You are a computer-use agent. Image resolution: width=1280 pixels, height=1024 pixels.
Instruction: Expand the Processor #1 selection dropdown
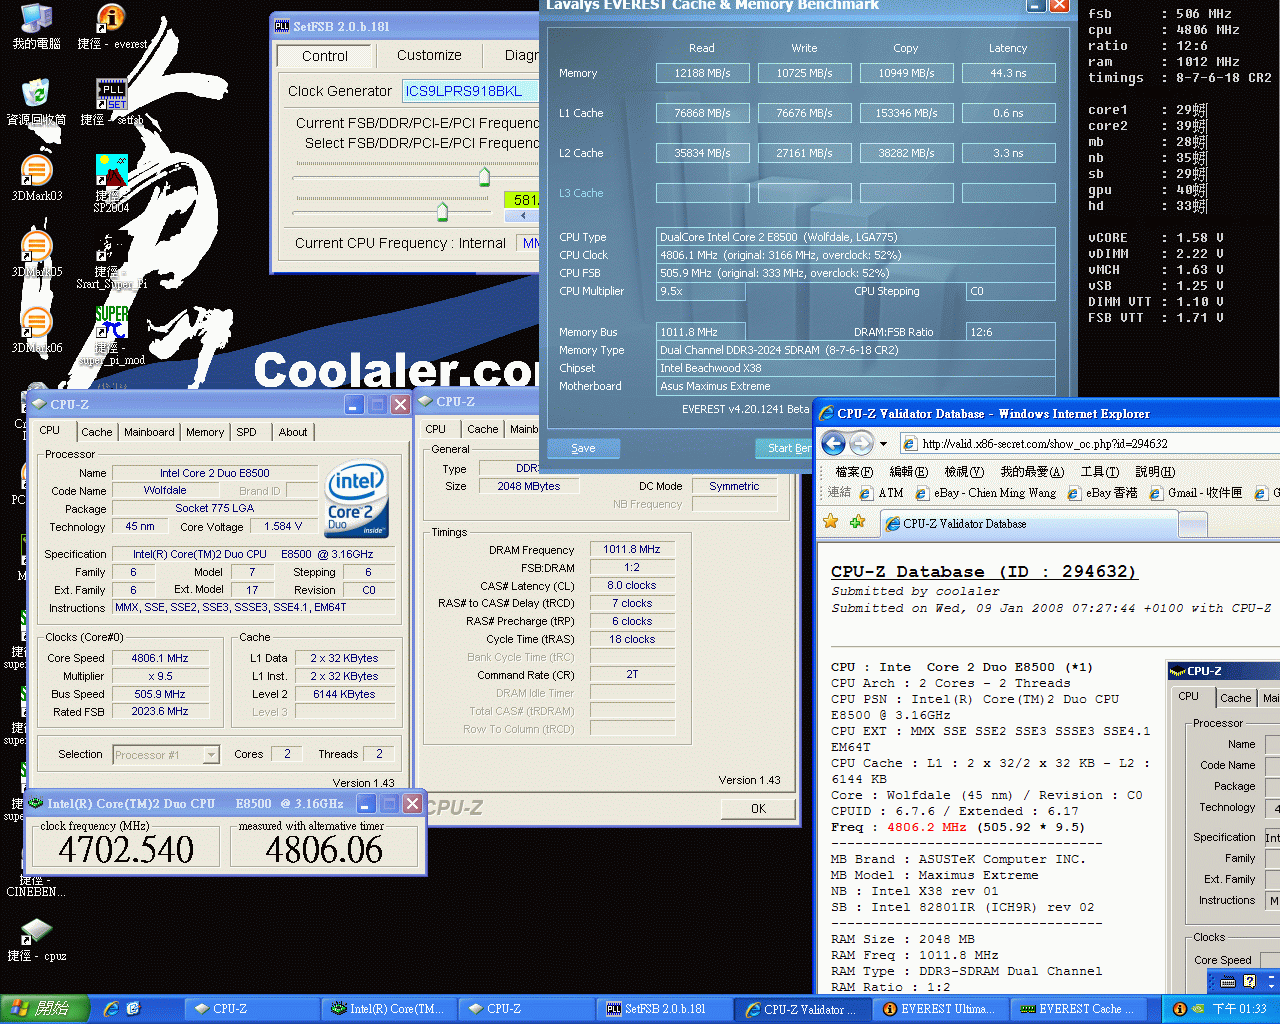(x=211, y=755)
